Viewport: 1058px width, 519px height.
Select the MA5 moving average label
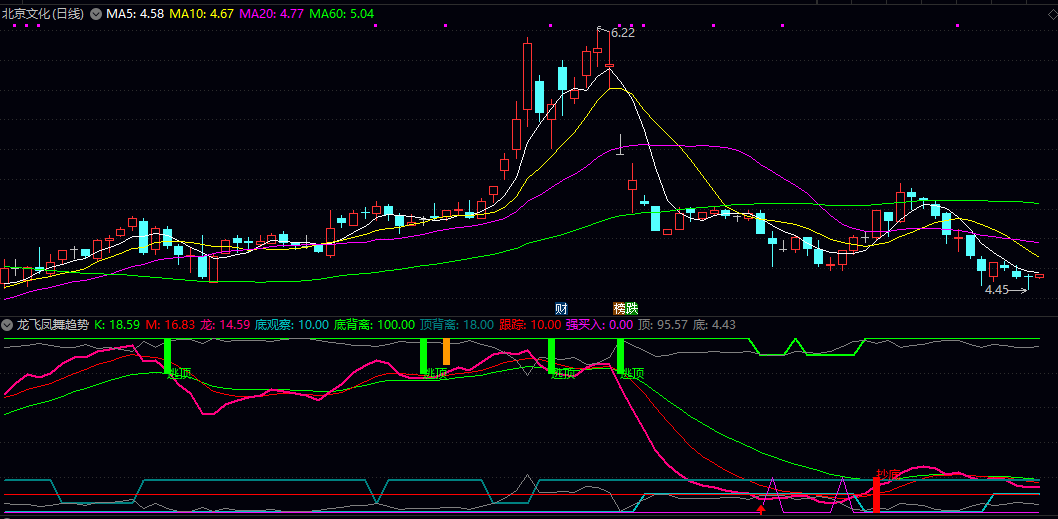point(135,14)
